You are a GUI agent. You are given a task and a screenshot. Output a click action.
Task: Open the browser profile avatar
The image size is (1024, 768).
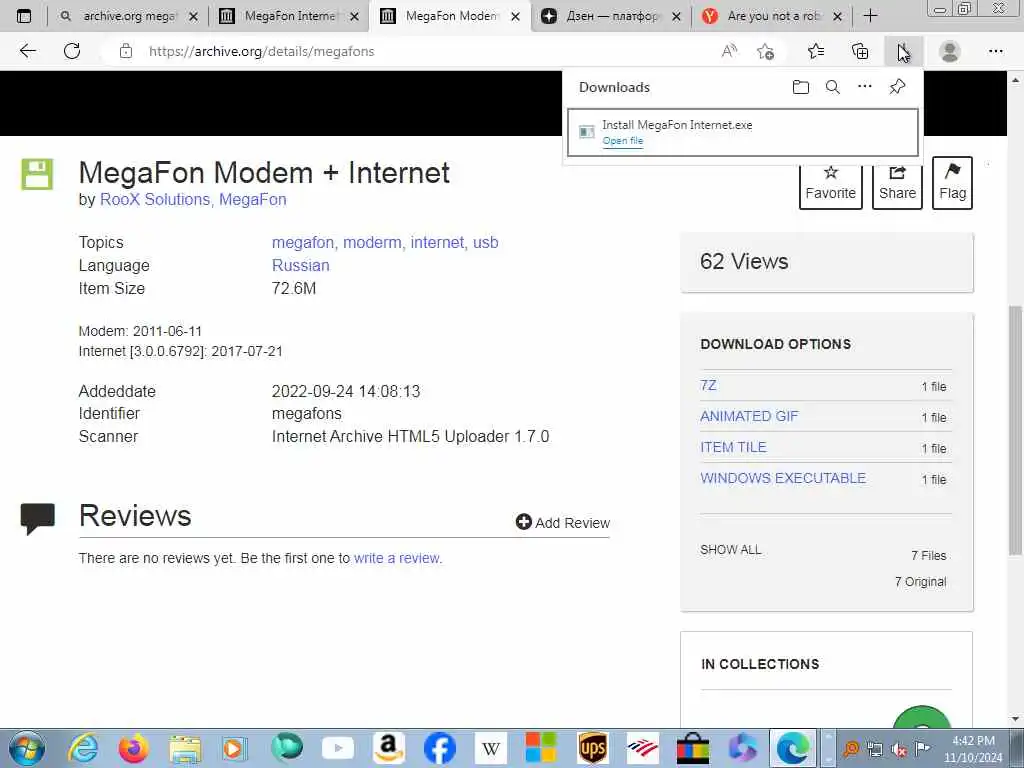tap(950, 51)
